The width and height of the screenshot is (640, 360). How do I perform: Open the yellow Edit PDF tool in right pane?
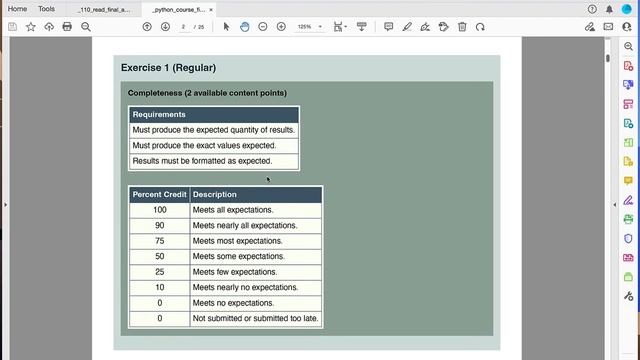pos(628,162)
